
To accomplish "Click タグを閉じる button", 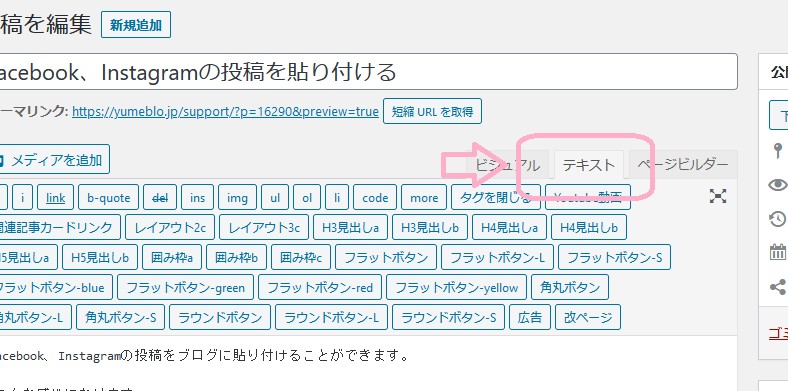I will [x=496, y=198].
